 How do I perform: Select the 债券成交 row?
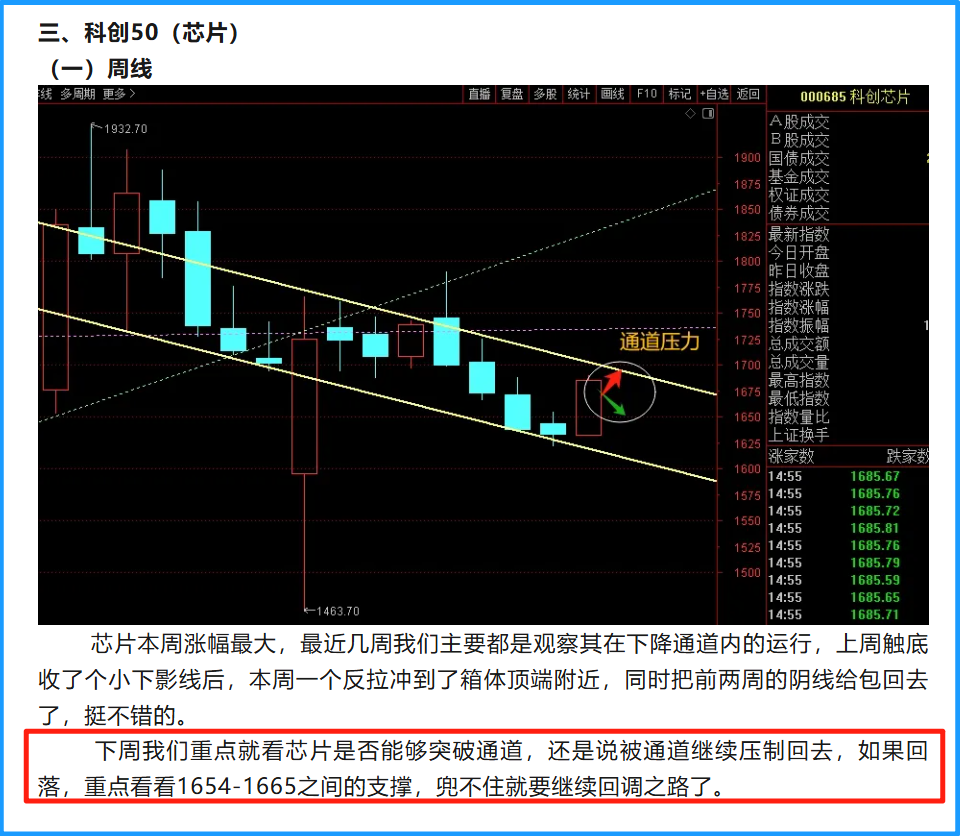click(x=800, y=213)
